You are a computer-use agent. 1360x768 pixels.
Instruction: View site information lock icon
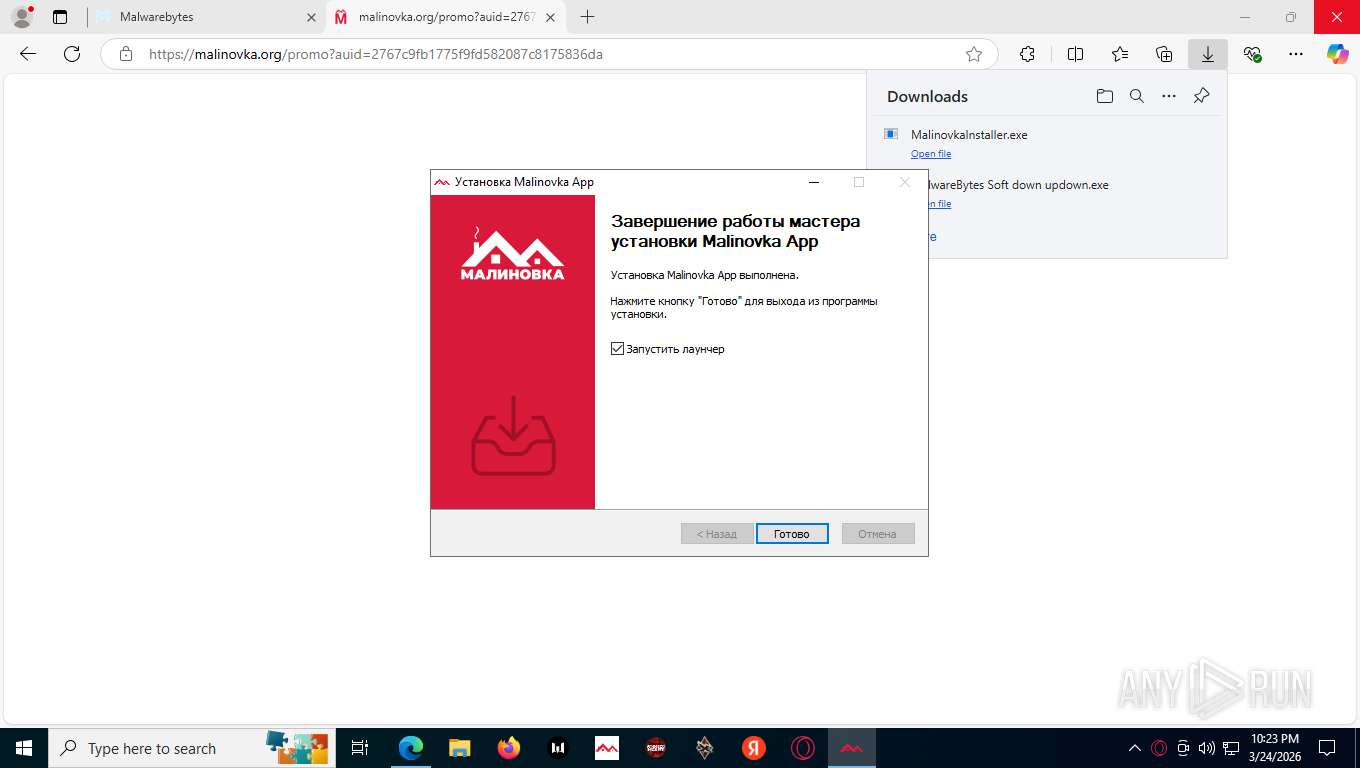(x=126, y=54)
